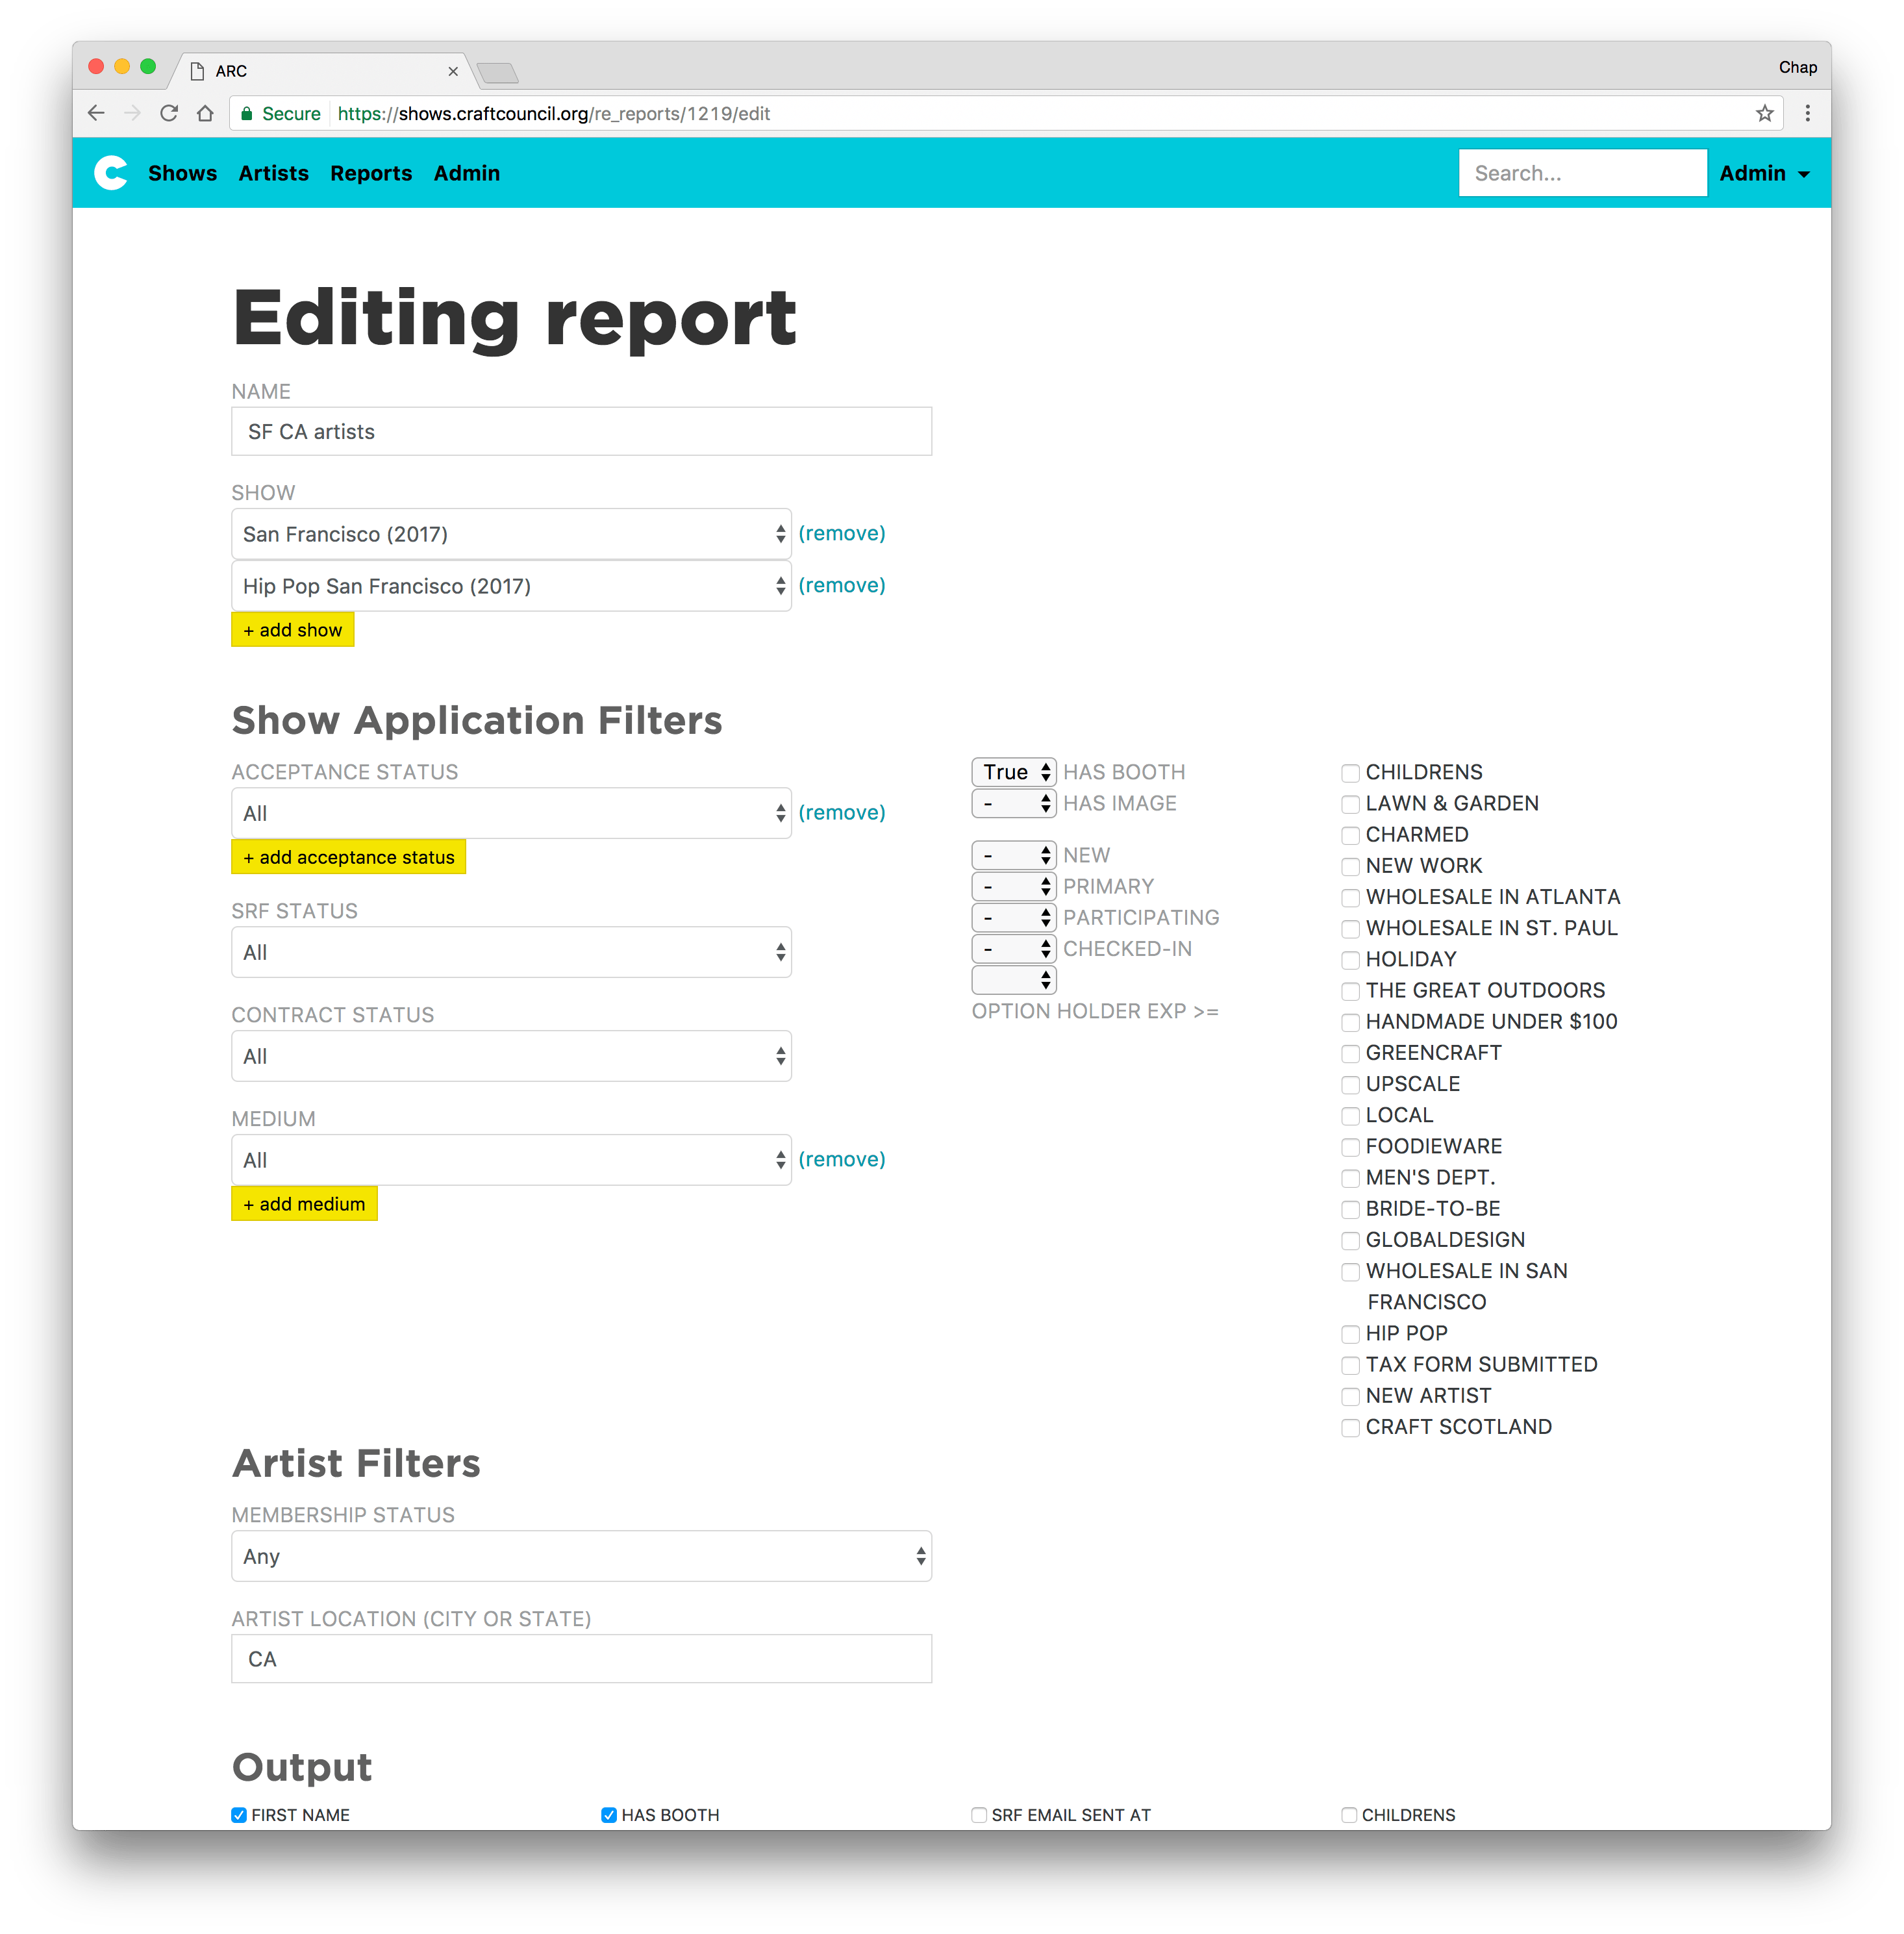Check Wholesale in St. Paul checkbox
1904x1934 pixels.
click(x=1350, y=929)
